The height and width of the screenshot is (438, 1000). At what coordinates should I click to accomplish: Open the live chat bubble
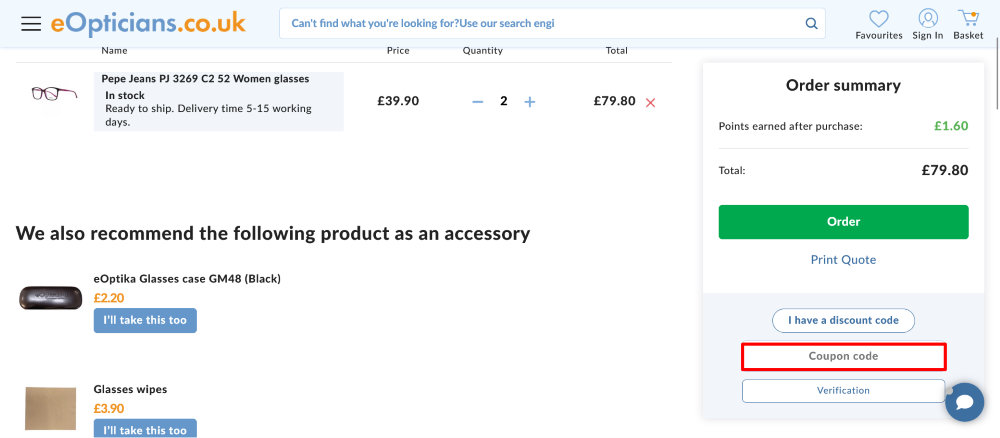[x=964, y=402]
